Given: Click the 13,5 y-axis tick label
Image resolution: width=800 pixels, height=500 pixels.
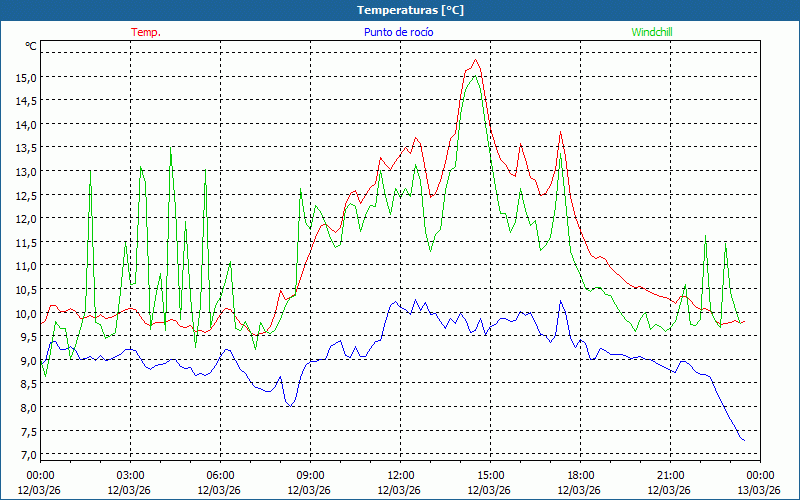Looking at the screenshot, I should coord(25,148).
